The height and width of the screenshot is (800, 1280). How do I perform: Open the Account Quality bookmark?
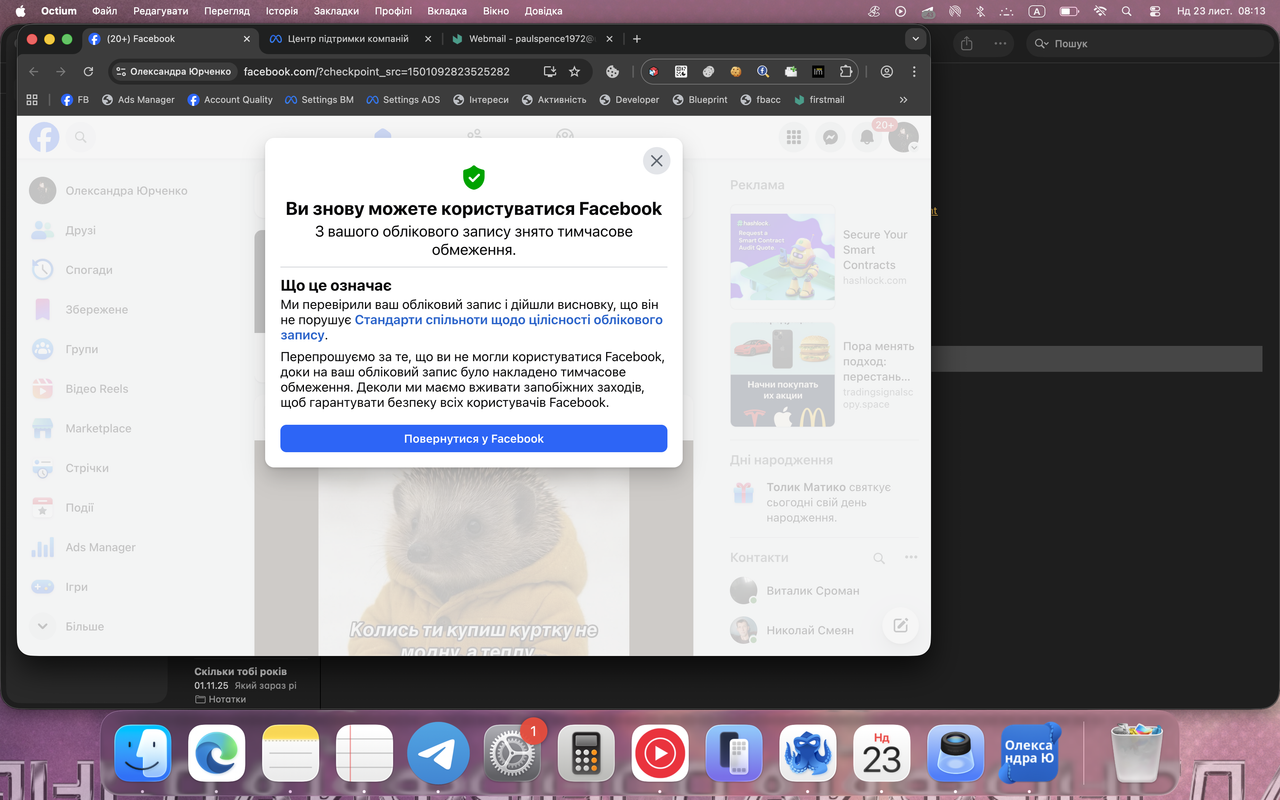[x=230, y=100]
